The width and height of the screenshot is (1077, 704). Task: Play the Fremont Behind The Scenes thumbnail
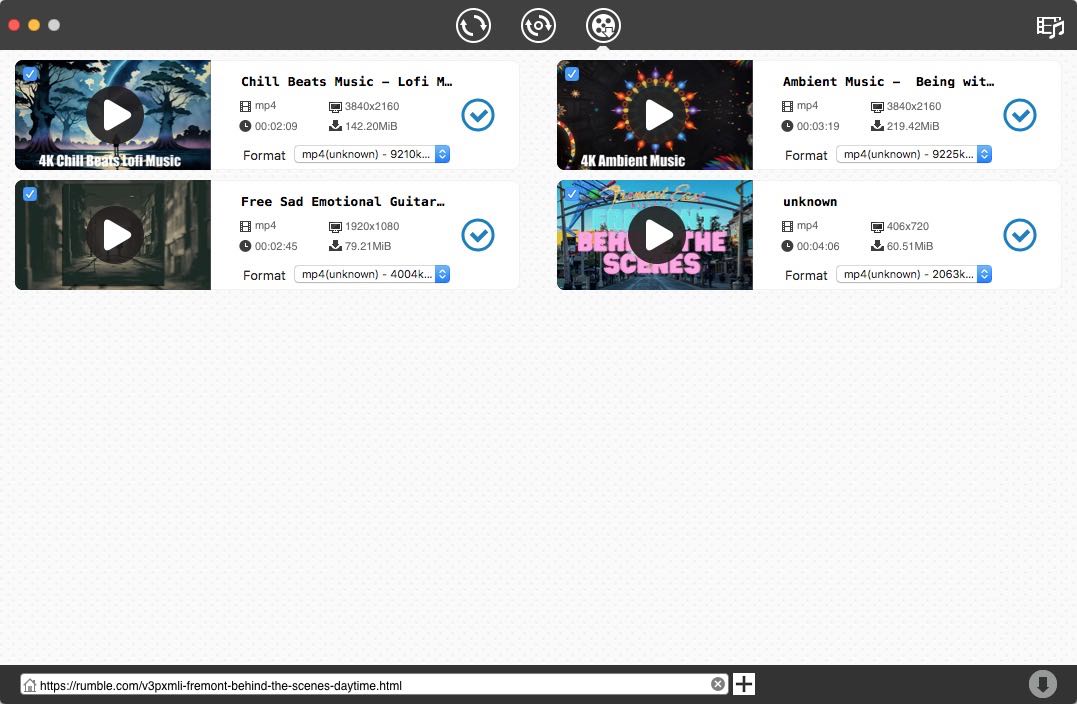click(658, 235)
